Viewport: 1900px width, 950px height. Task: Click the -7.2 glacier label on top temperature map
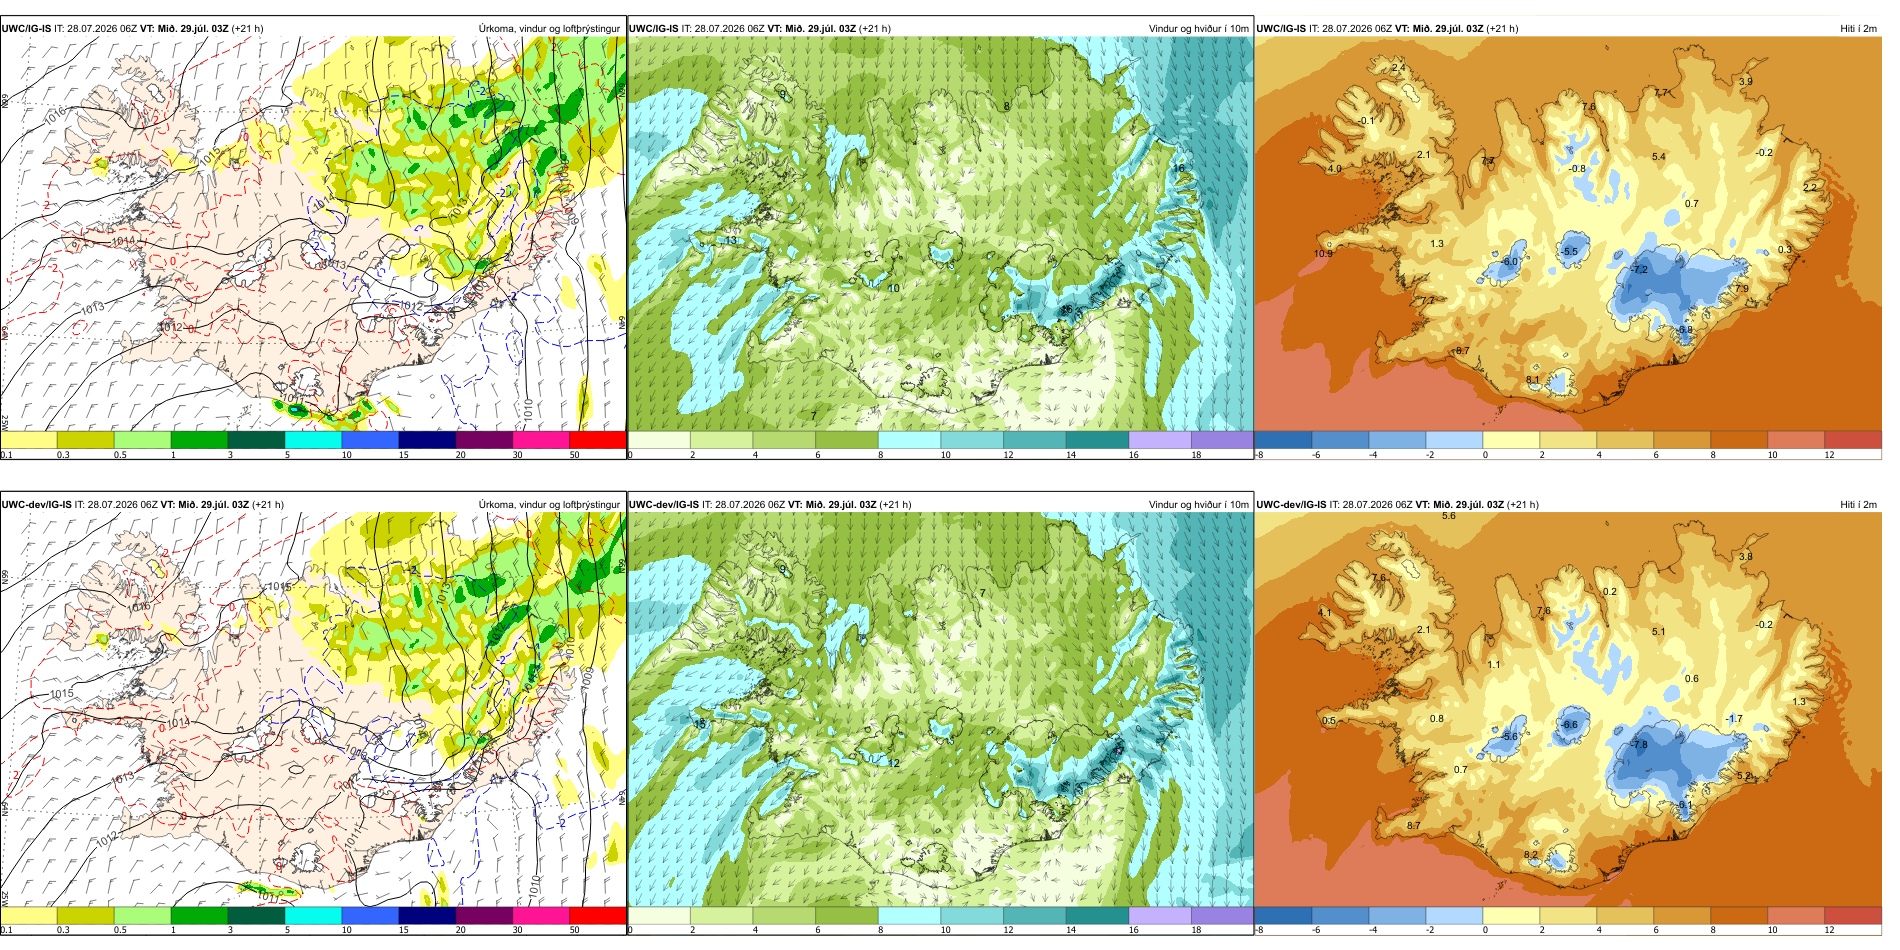coord(1639,270)
